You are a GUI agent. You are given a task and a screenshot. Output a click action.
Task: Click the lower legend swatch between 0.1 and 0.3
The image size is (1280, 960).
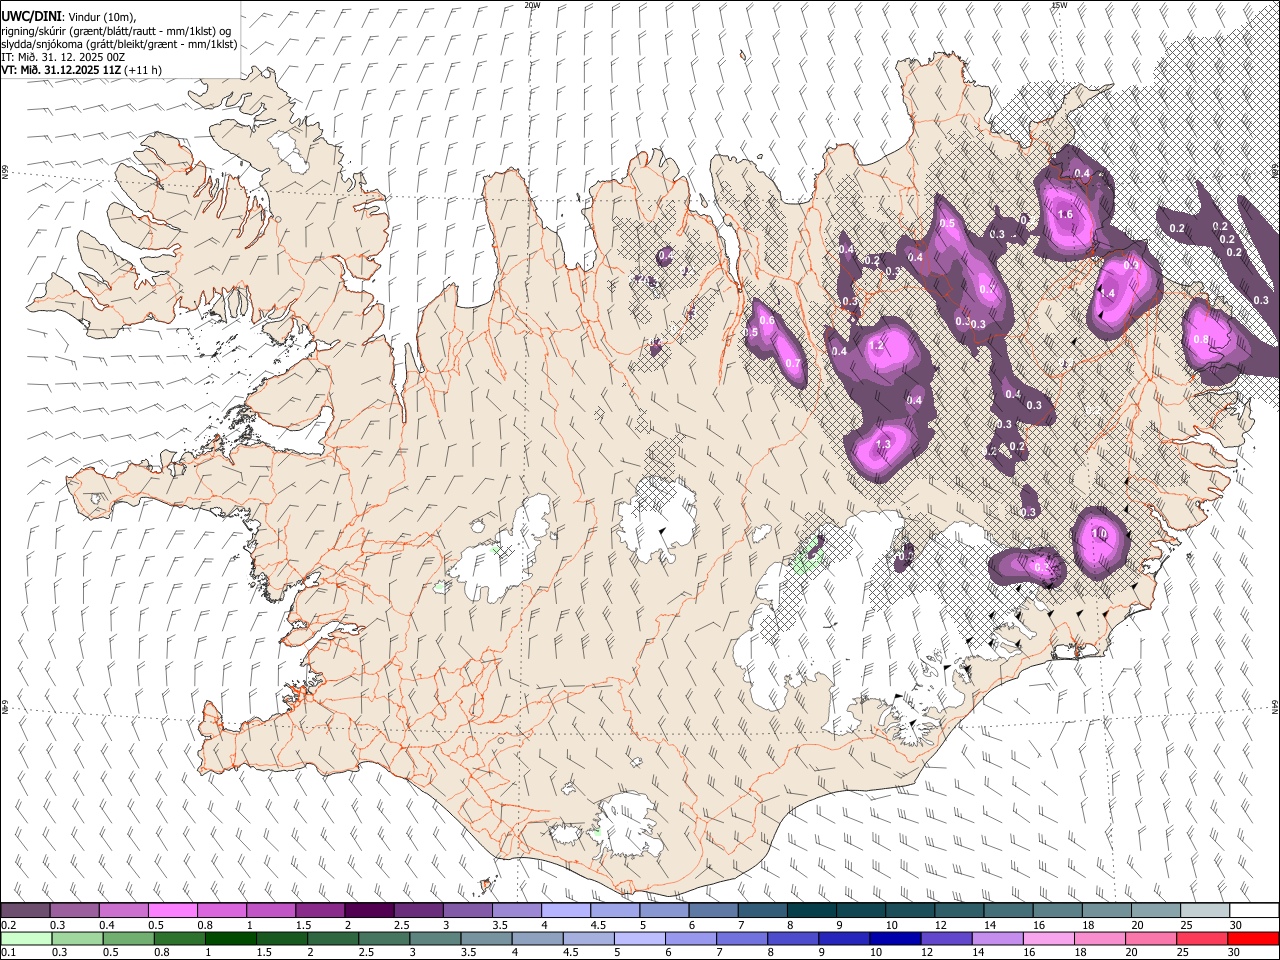pyautogui.click(x=26, y=938)
